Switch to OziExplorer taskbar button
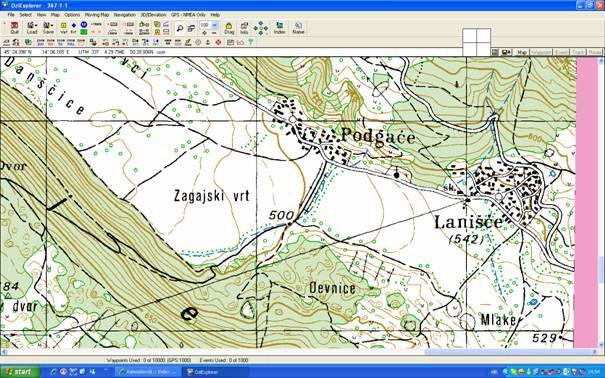Viewport: 605px width, 378px height. click(x=216, y=372)
